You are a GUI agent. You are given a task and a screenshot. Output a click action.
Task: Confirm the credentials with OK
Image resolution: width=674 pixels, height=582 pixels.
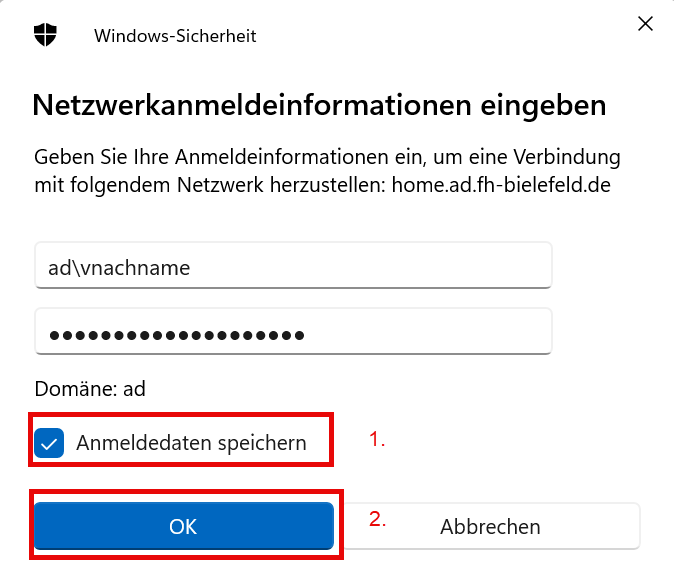[x=183, y=526]
